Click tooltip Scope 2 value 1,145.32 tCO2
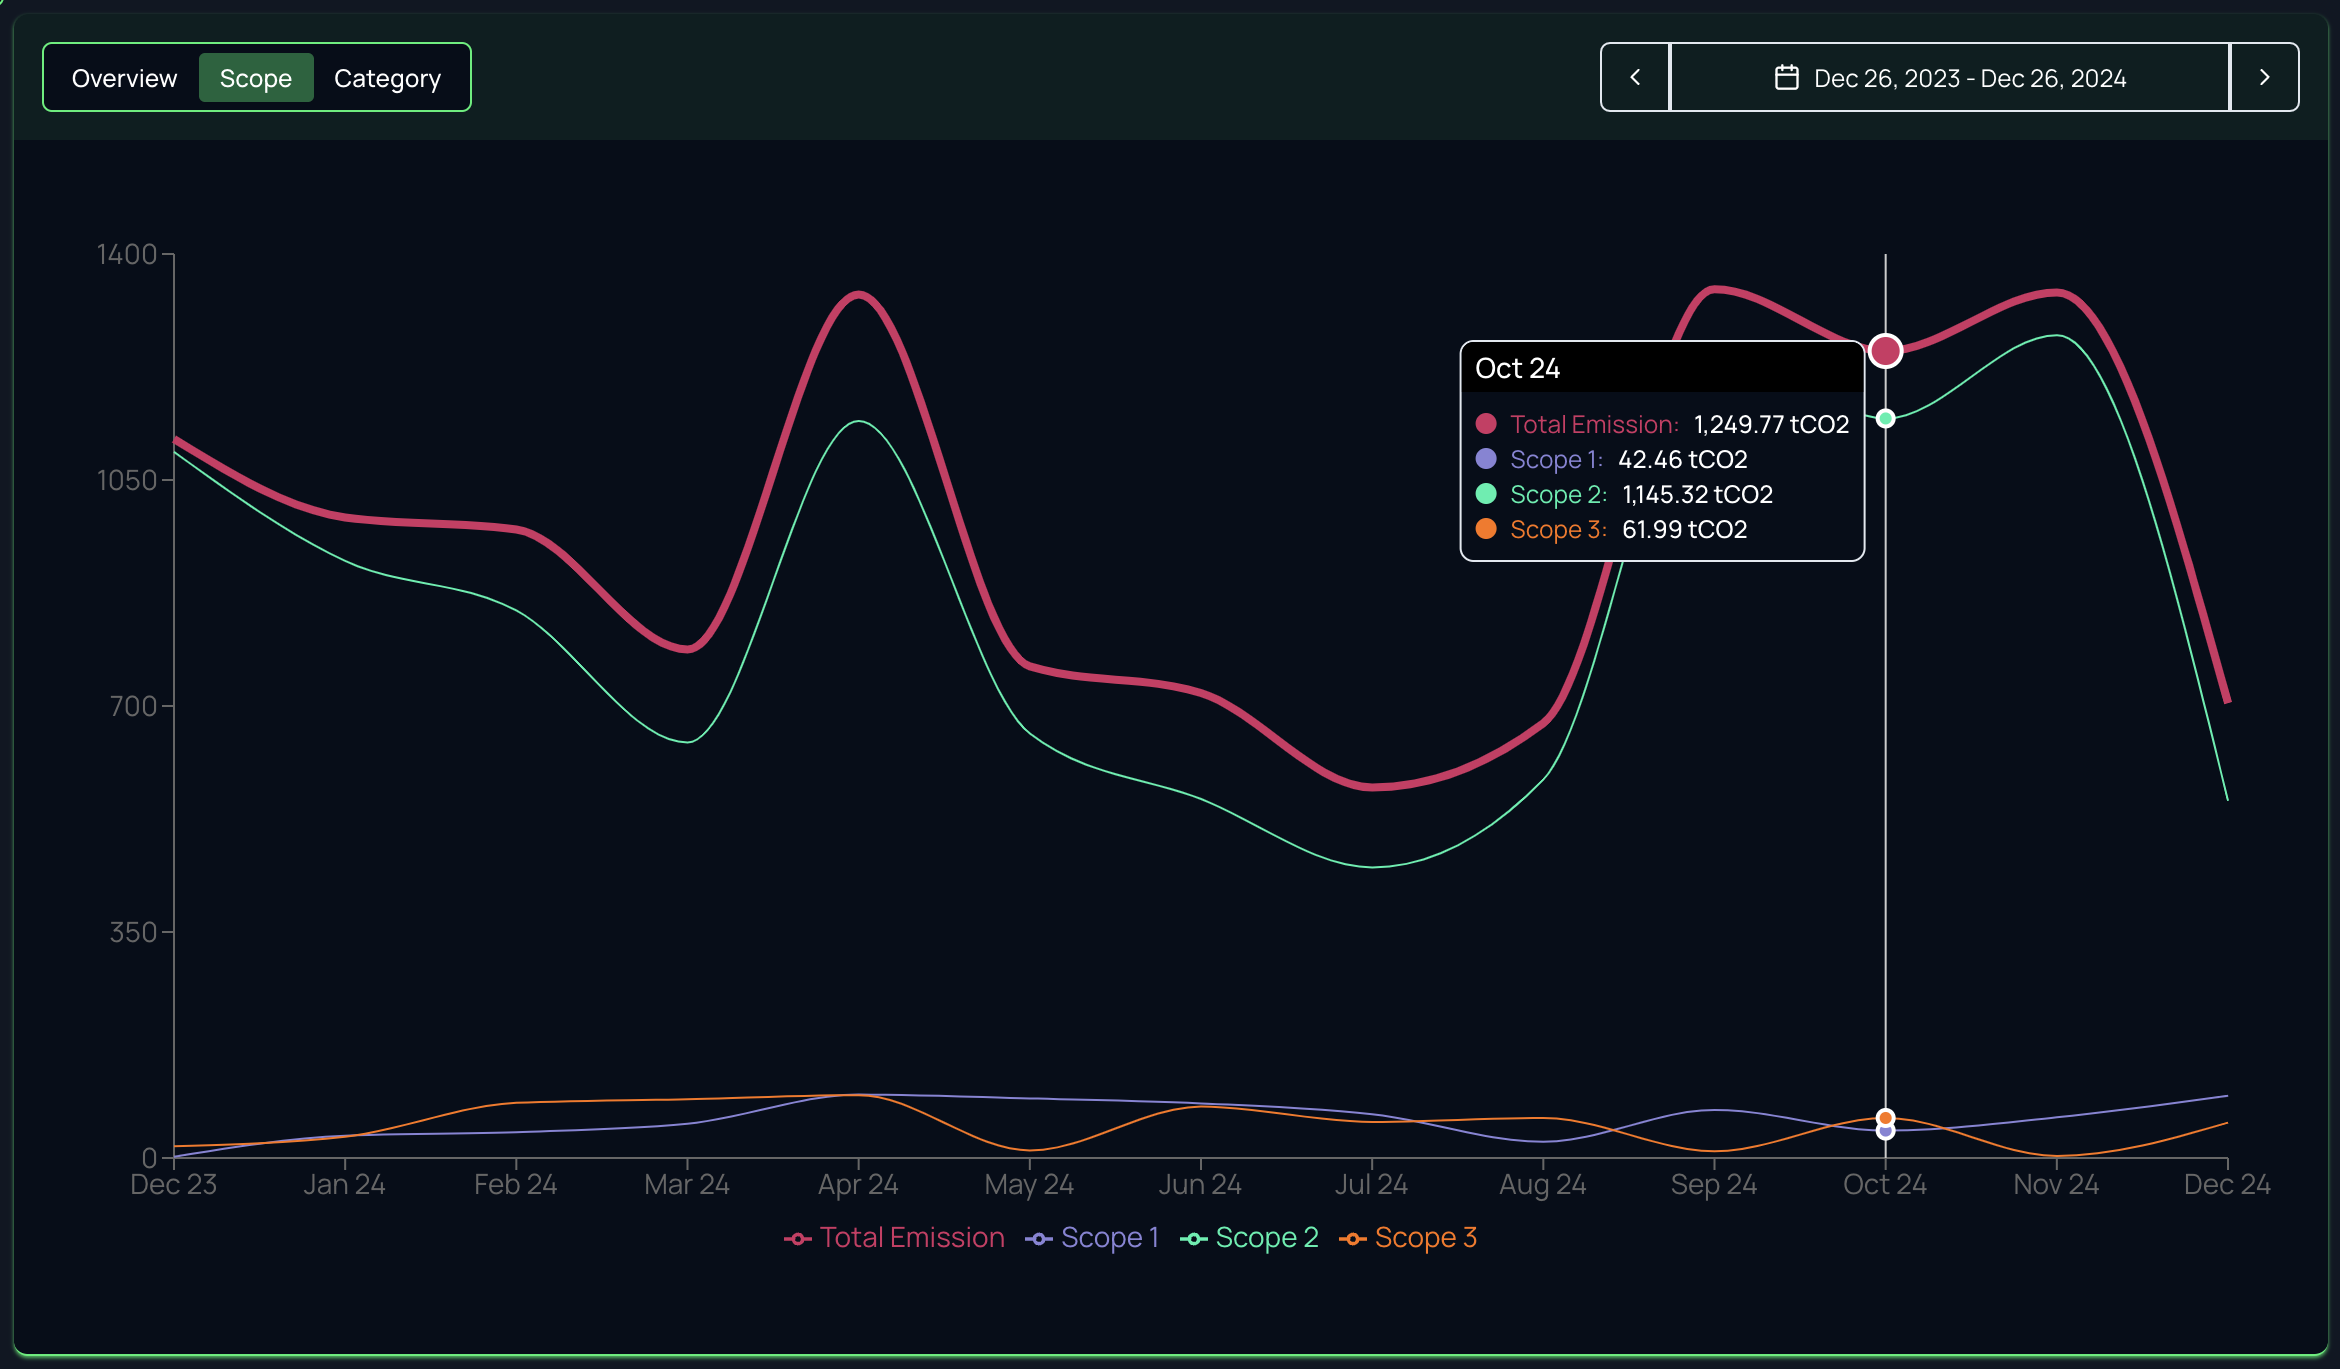This screenshot has width=2340, height=1369. coord(1697,495)
